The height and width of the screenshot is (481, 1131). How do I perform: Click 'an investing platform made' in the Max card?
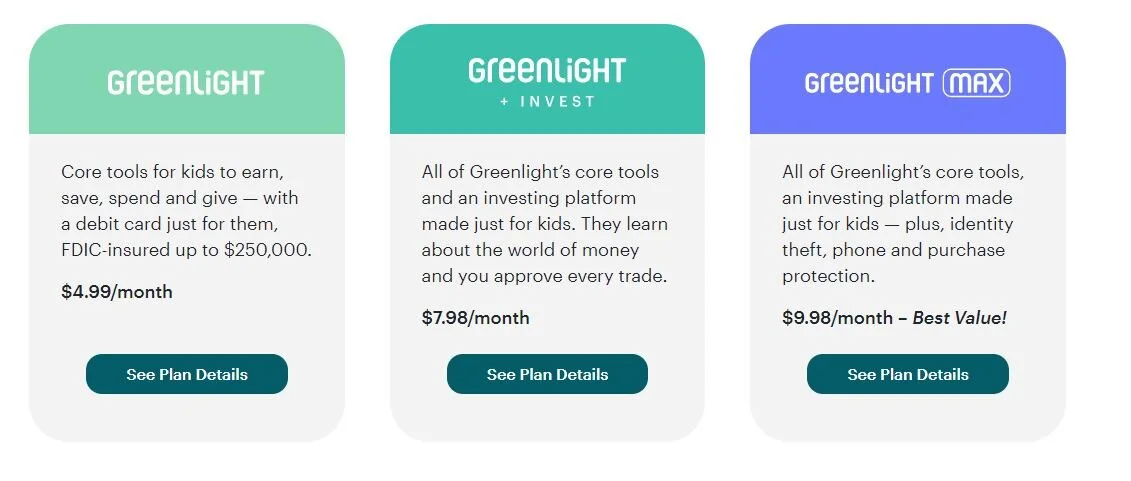click(x=897, y=198)
